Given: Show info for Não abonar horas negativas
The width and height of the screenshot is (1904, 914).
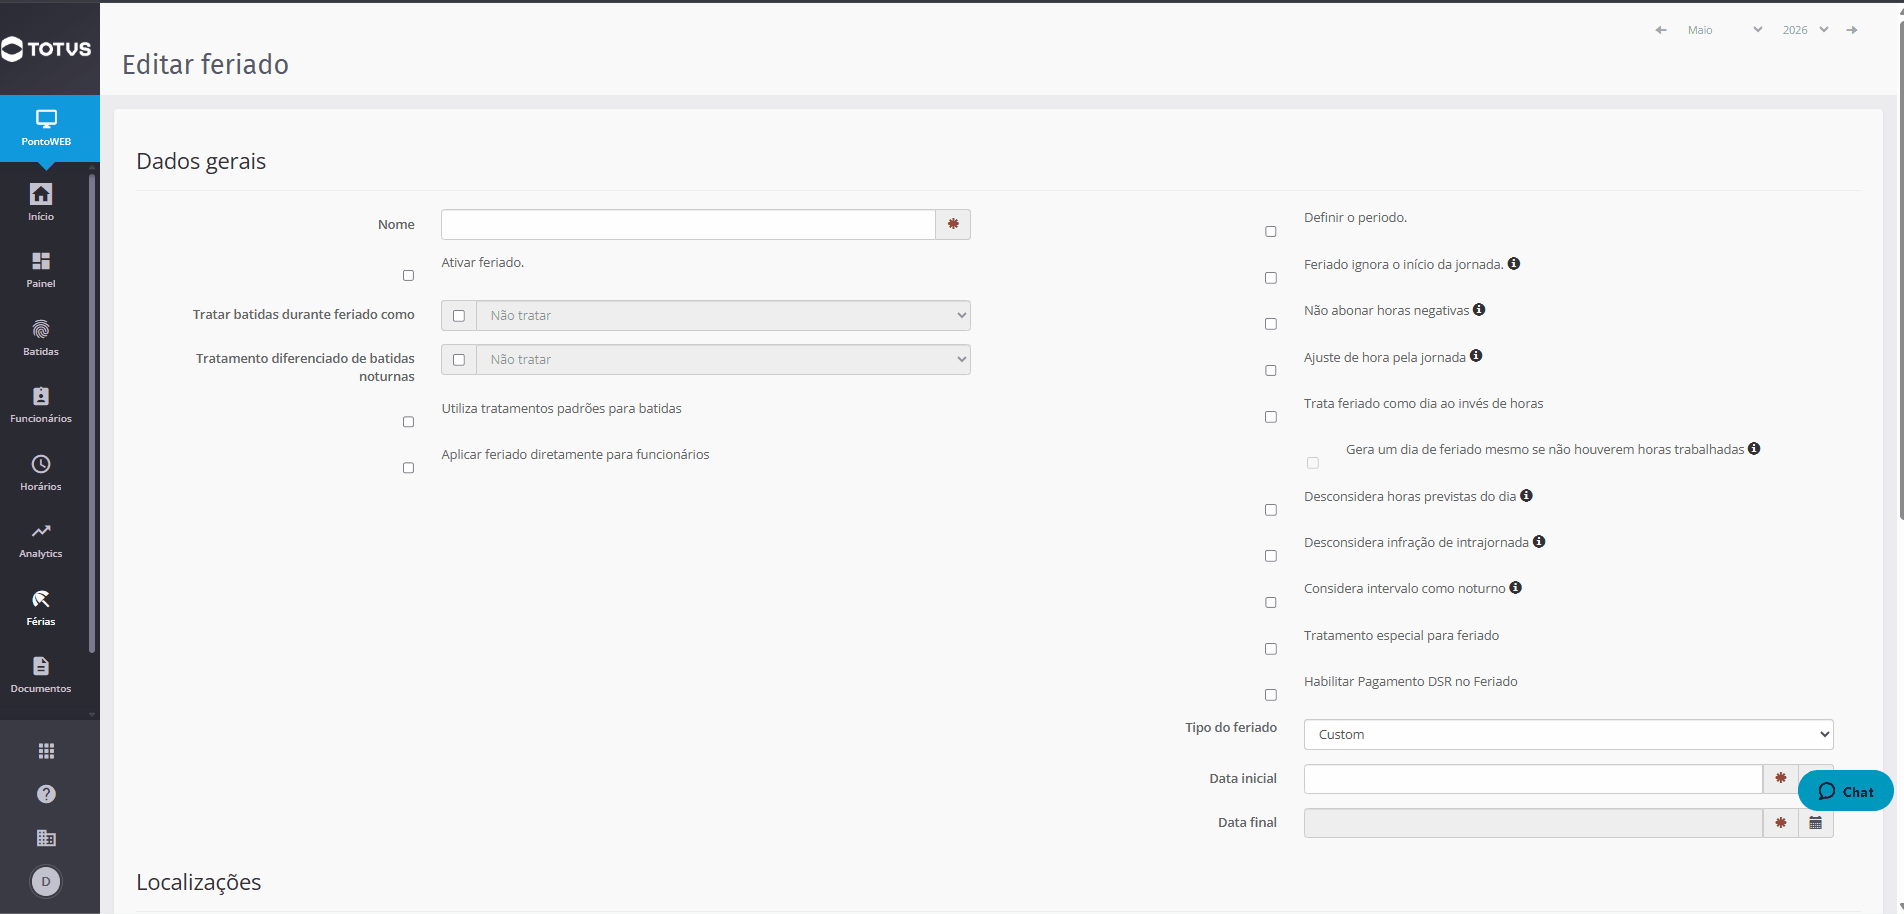Looking at the screenshot, I should 1479,310.
